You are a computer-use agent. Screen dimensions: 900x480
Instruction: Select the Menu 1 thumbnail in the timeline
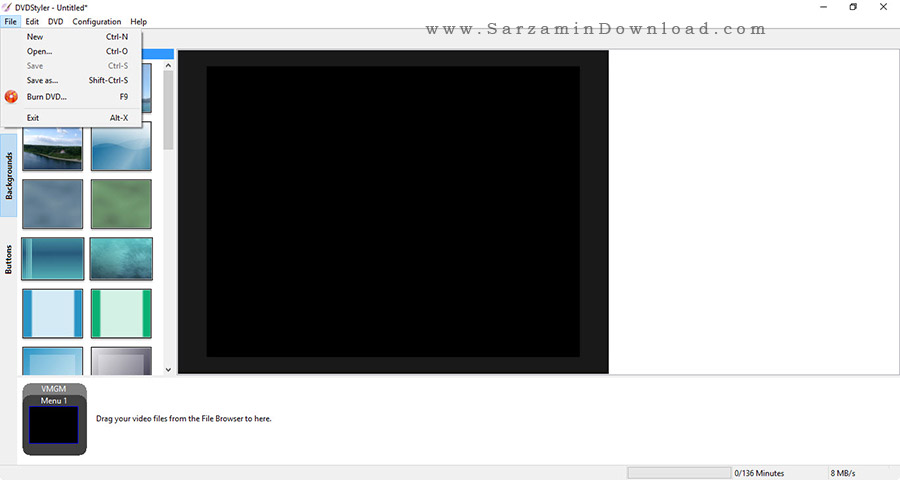53,425
